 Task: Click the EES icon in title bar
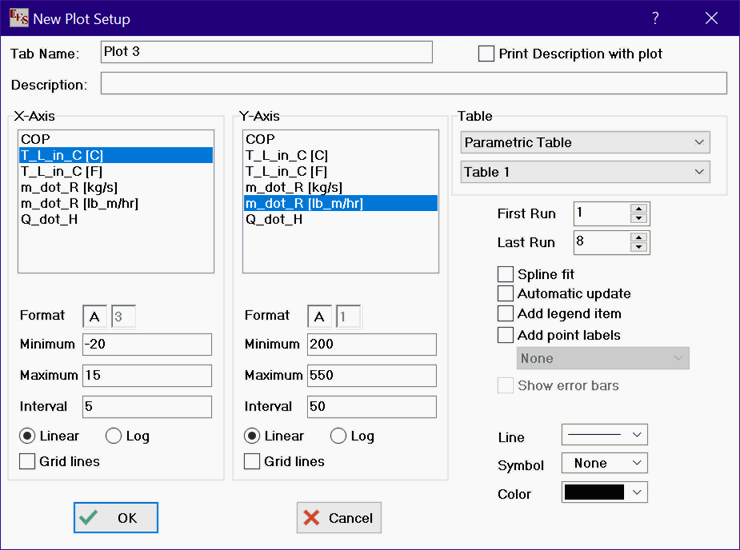tap(18, 19)
